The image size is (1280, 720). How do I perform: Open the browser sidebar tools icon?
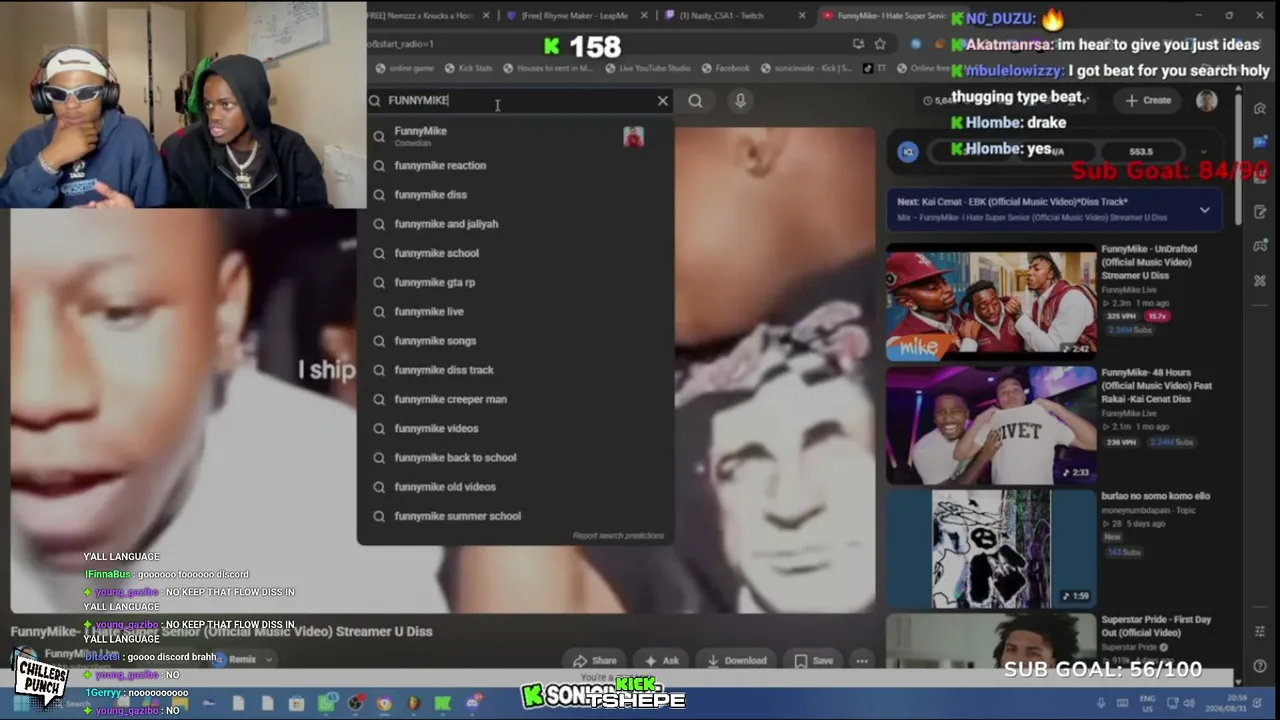(x=1260, y=280)
